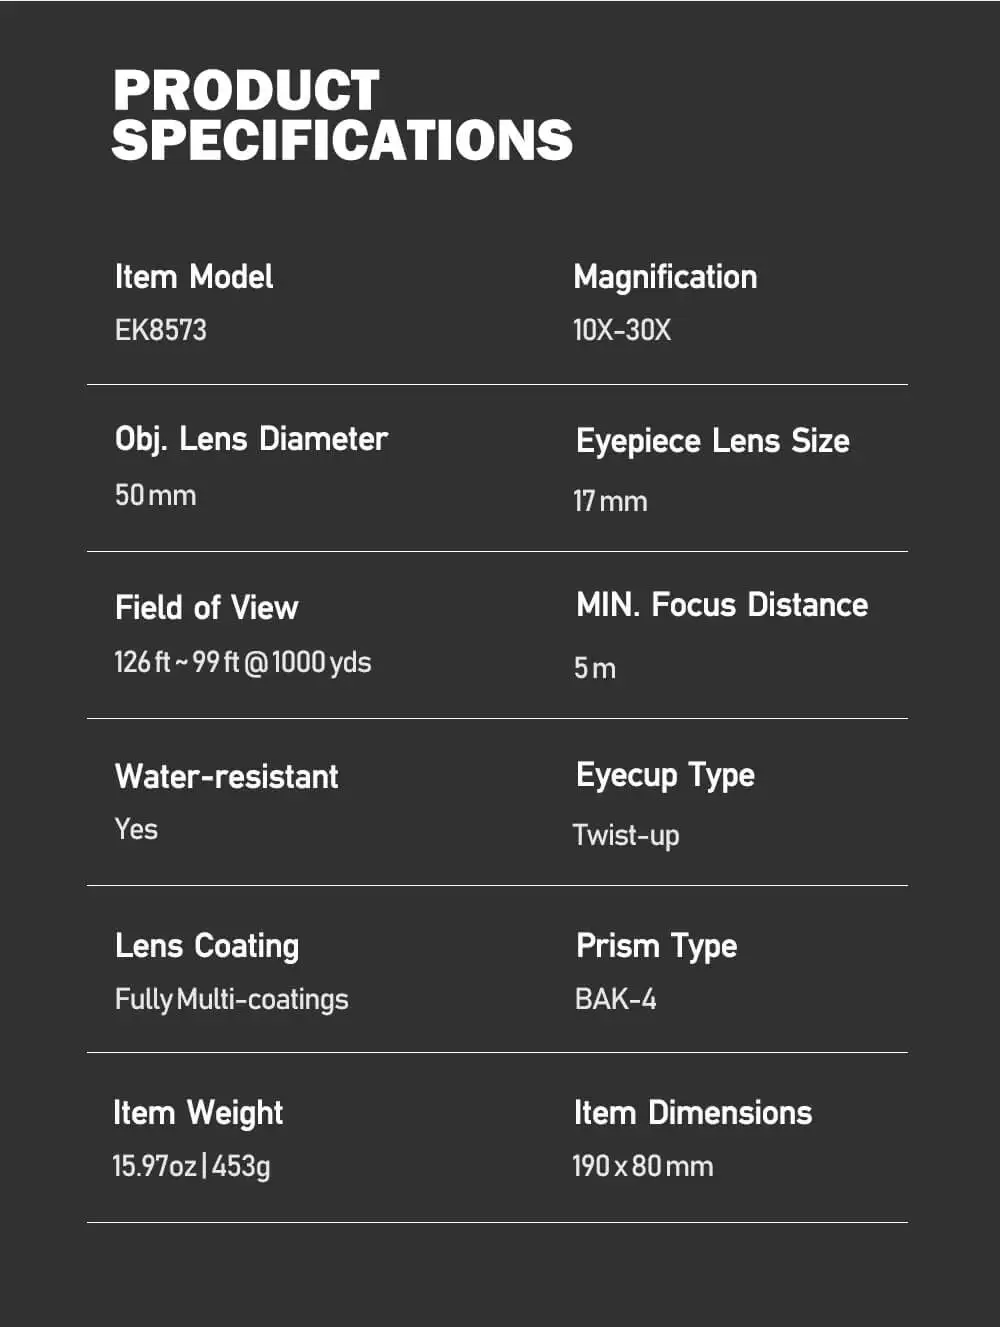Click the 5 m focus distance value

pyautogui.click(x=595, y=668)
